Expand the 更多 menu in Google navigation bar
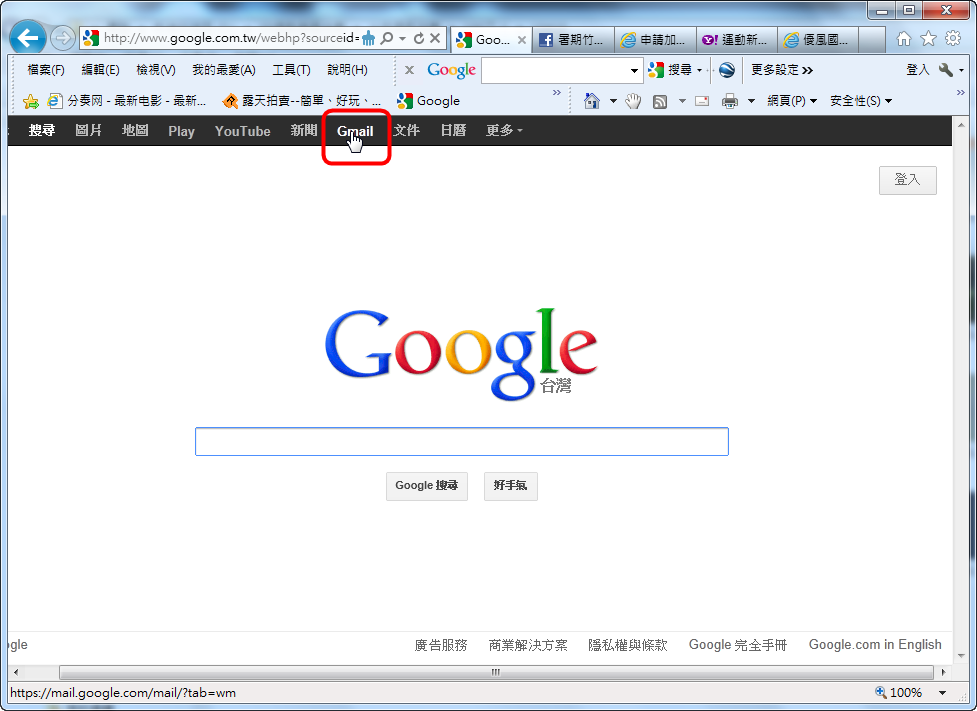The height and width of the screenshot is (711, 977). [x=504, y=130]
